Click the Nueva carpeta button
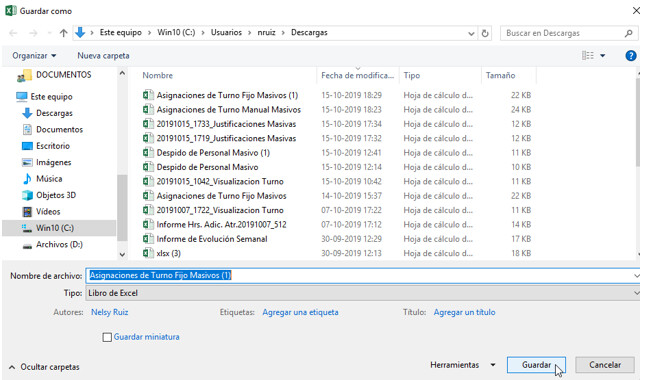Screen dimensions: 645x380 pos(103,56)
